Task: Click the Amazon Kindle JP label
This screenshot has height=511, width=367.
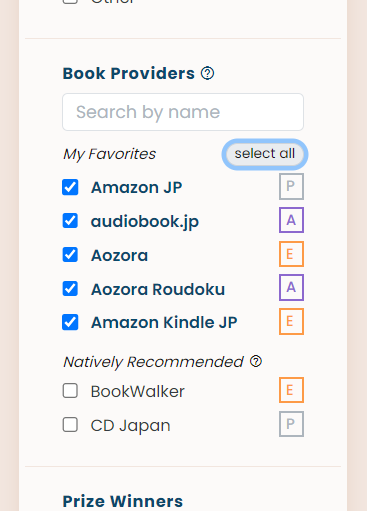Action: click(164, 322)
